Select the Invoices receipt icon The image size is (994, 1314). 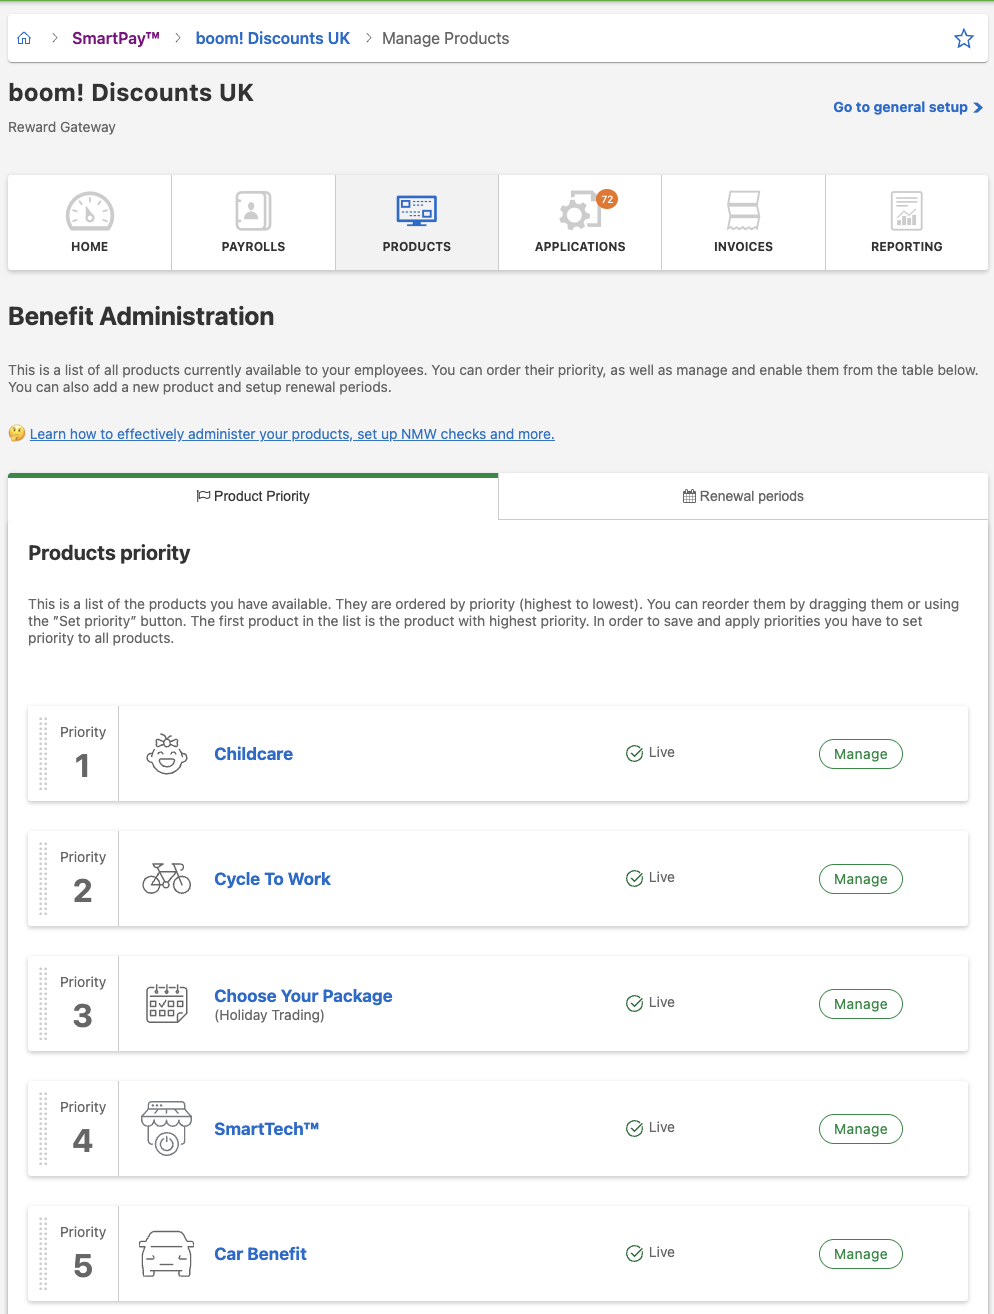(743, 211)
